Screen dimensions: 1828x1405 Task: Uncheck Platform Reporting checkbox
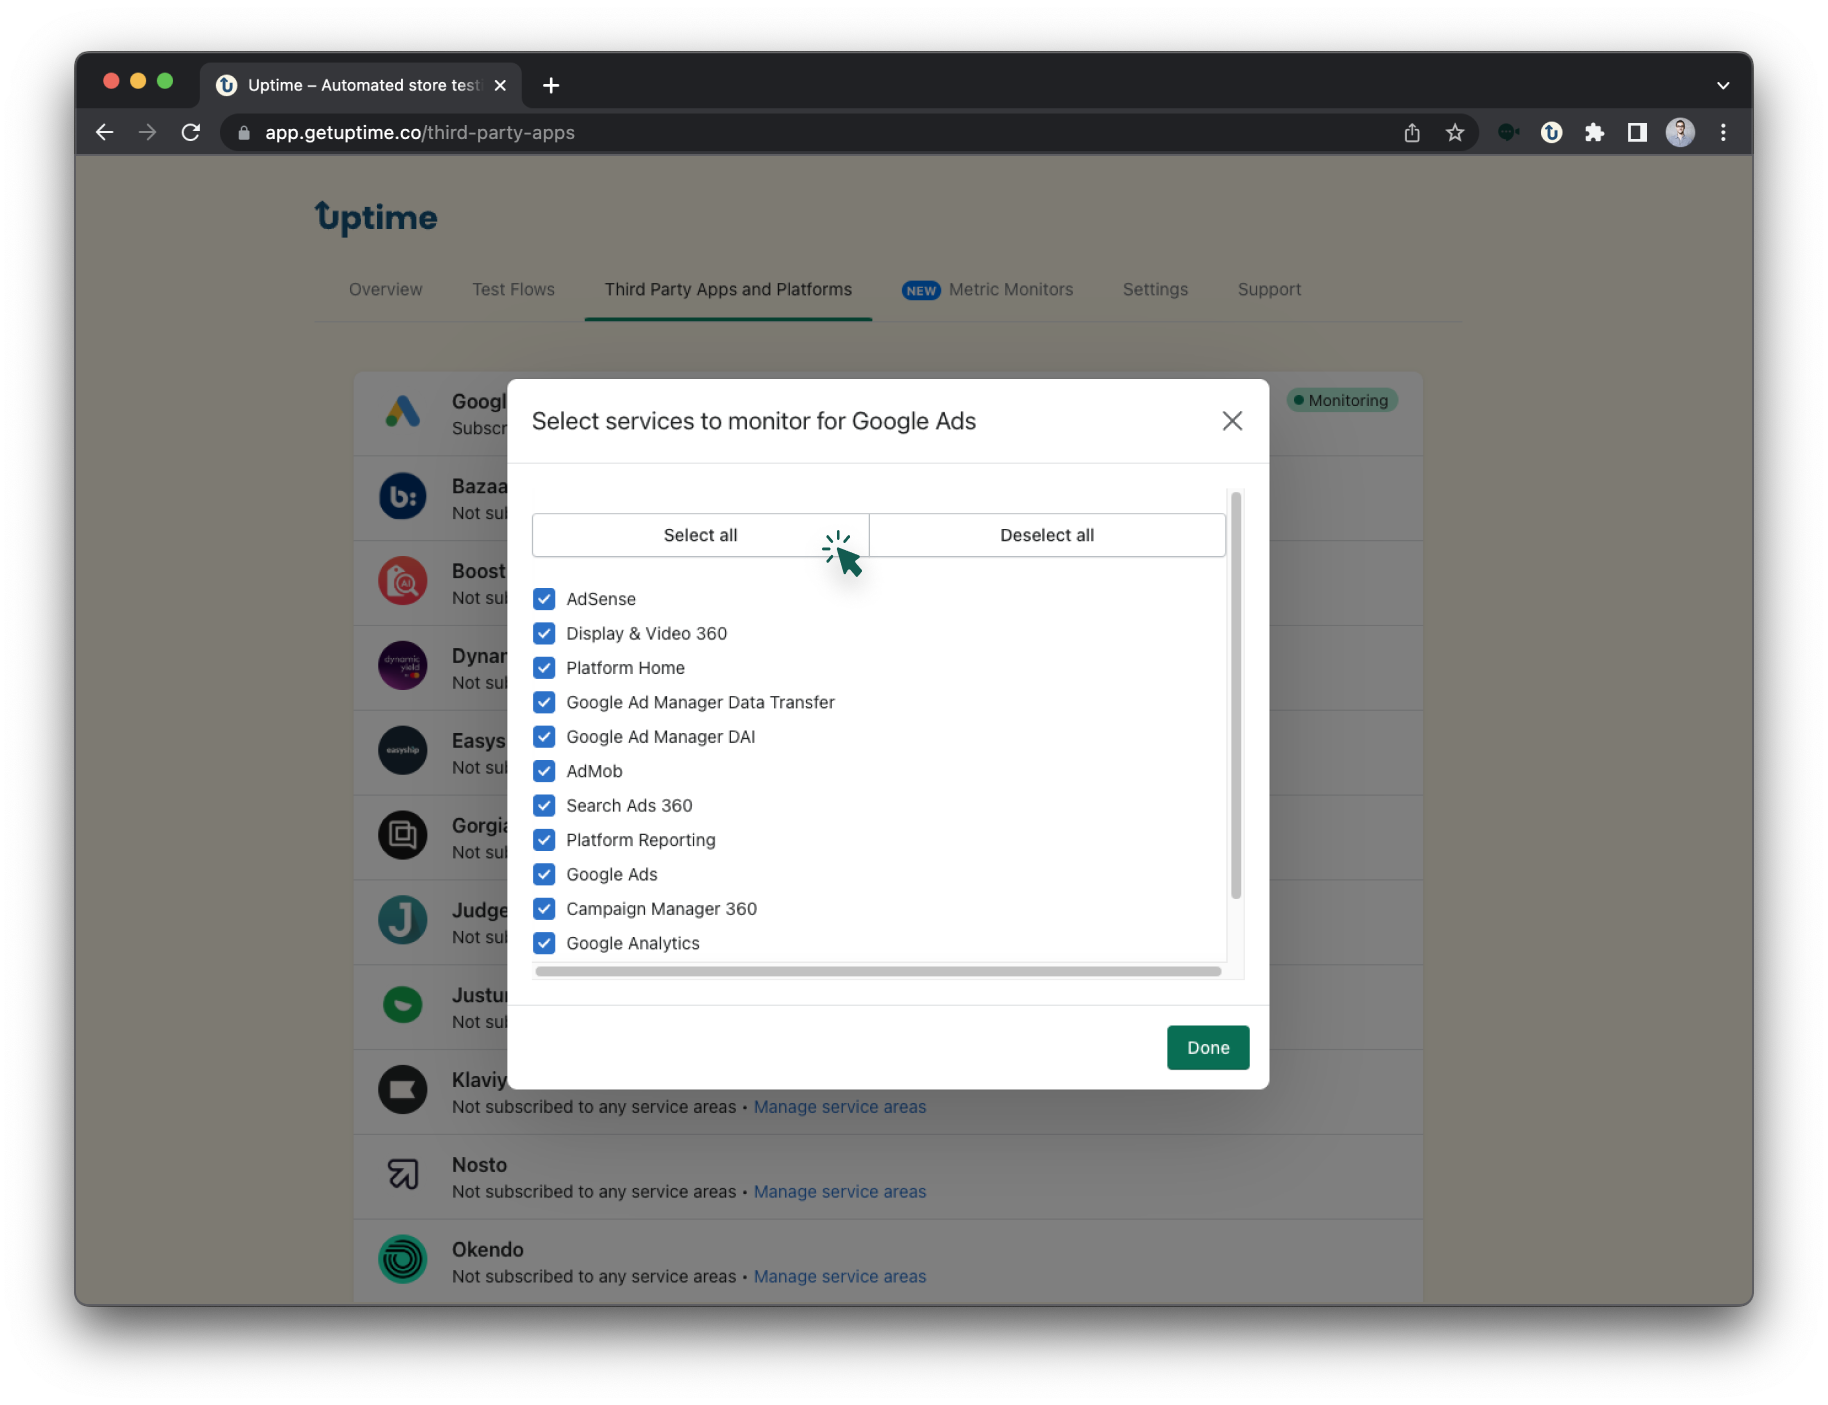[544, 840]
